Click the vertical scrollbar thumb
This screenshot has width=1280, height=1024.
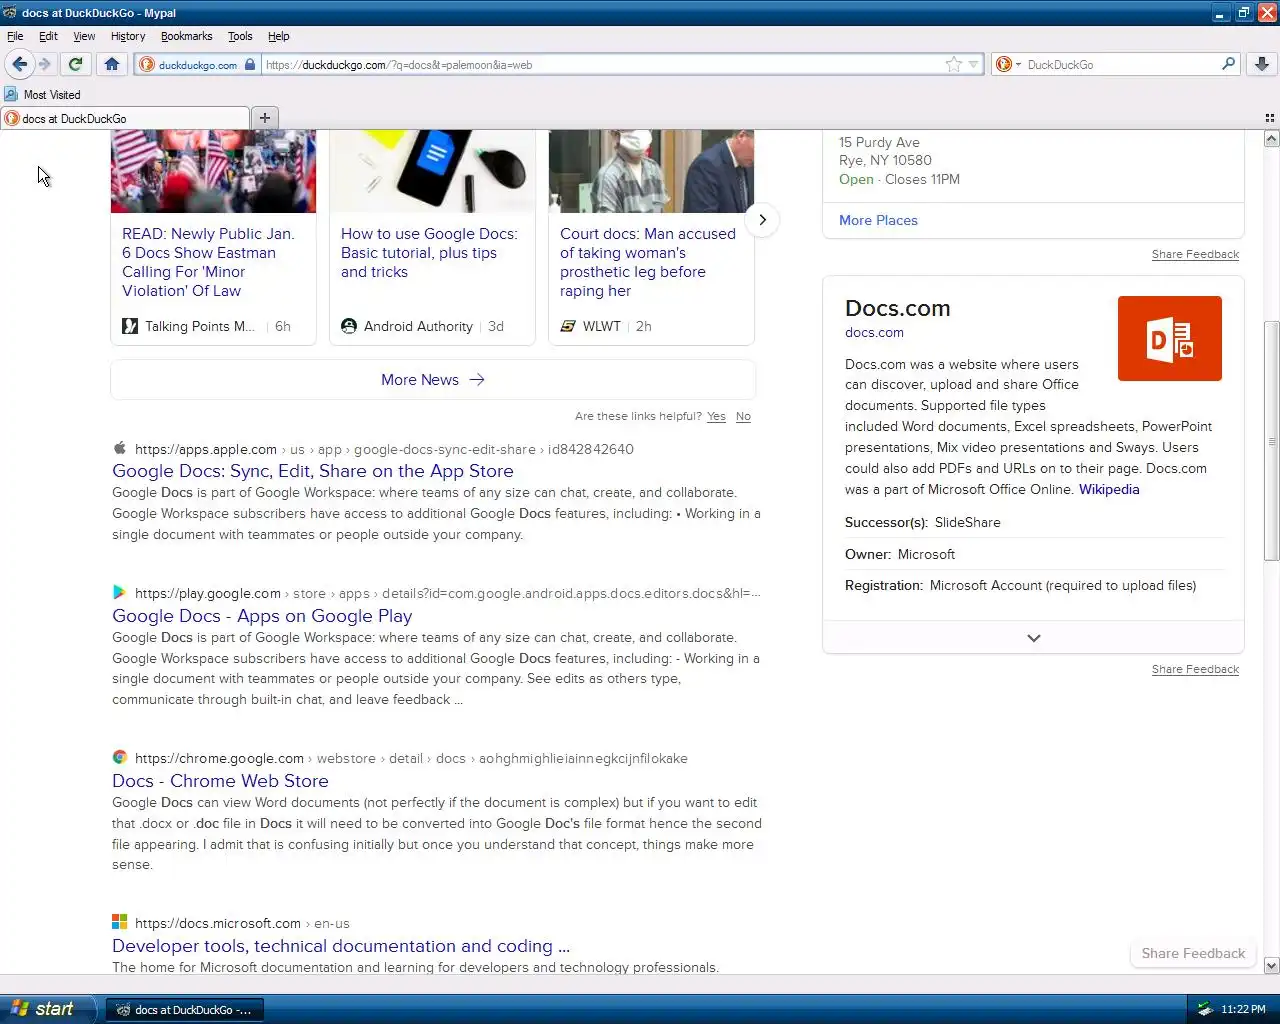[x=1271, y=441]
